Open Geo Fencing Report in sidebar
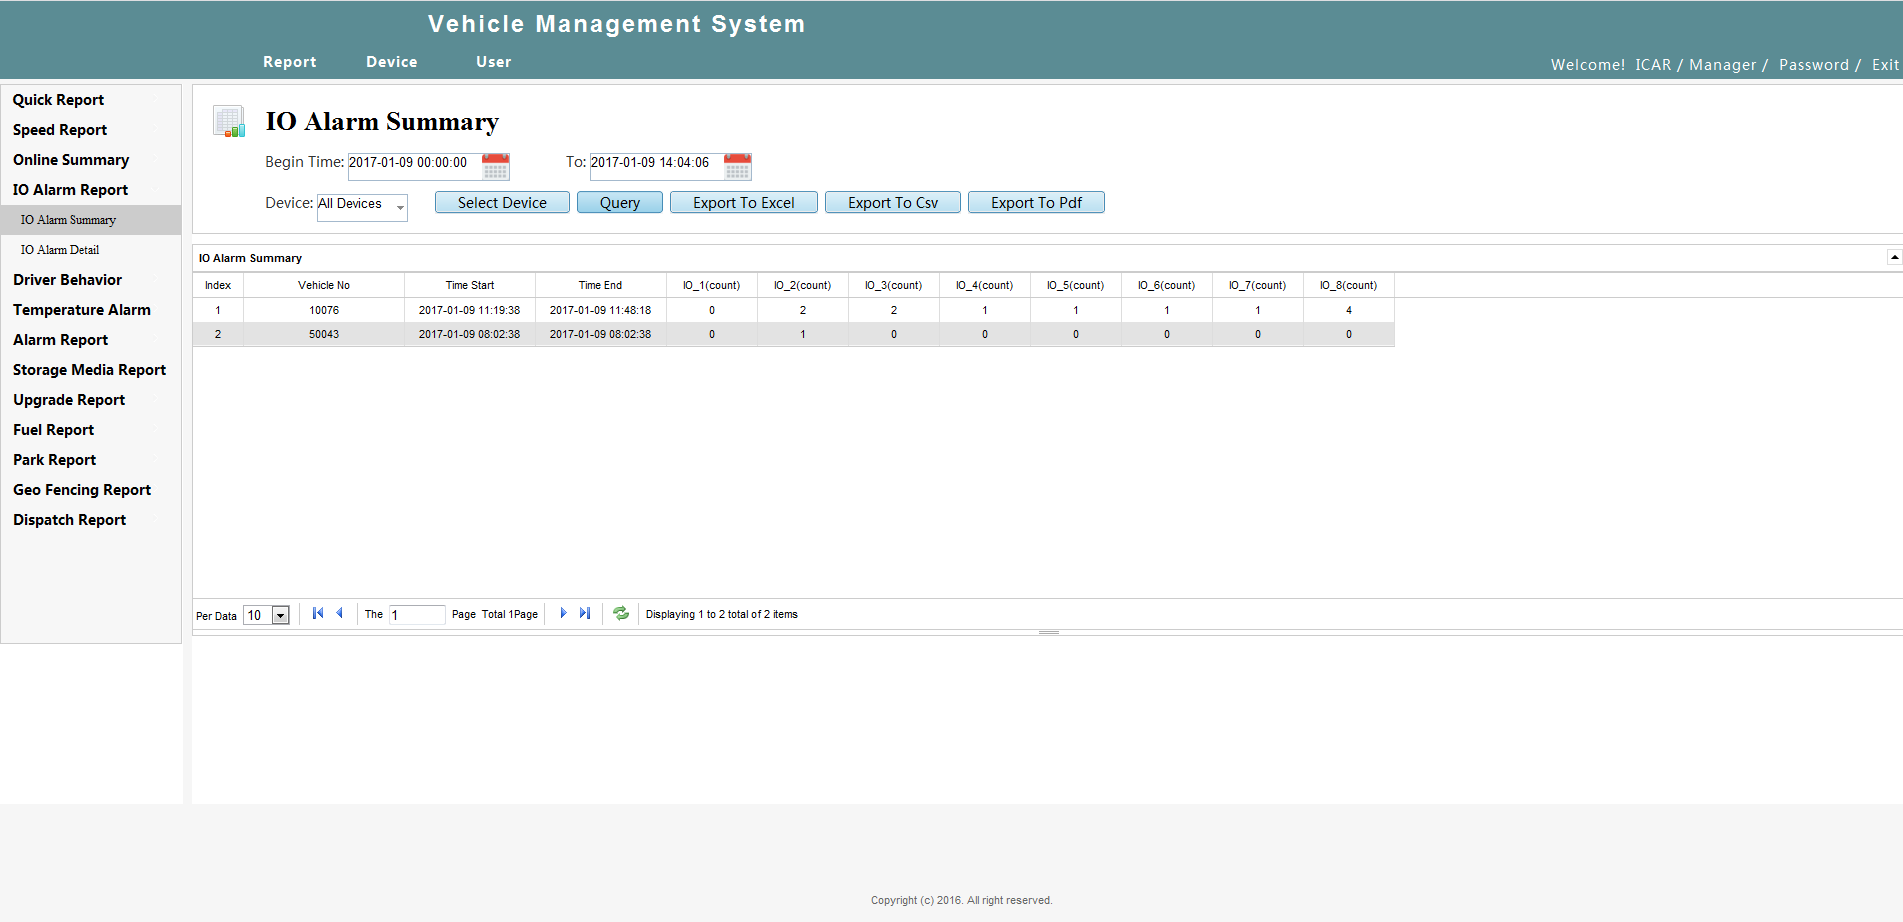 pyautogui.click(x=82, y=490)
